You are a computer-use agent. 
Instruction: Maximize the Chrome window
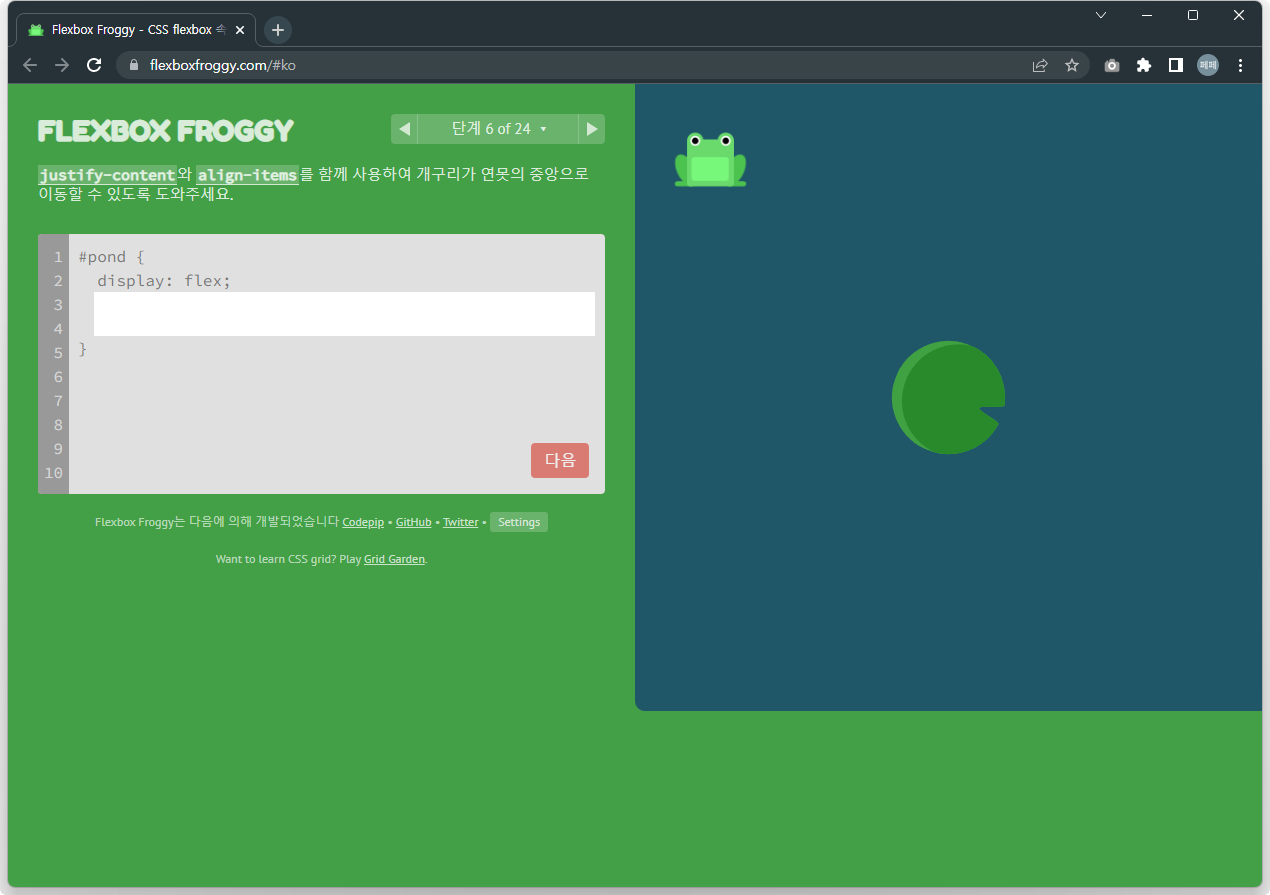click(1193, 15)
